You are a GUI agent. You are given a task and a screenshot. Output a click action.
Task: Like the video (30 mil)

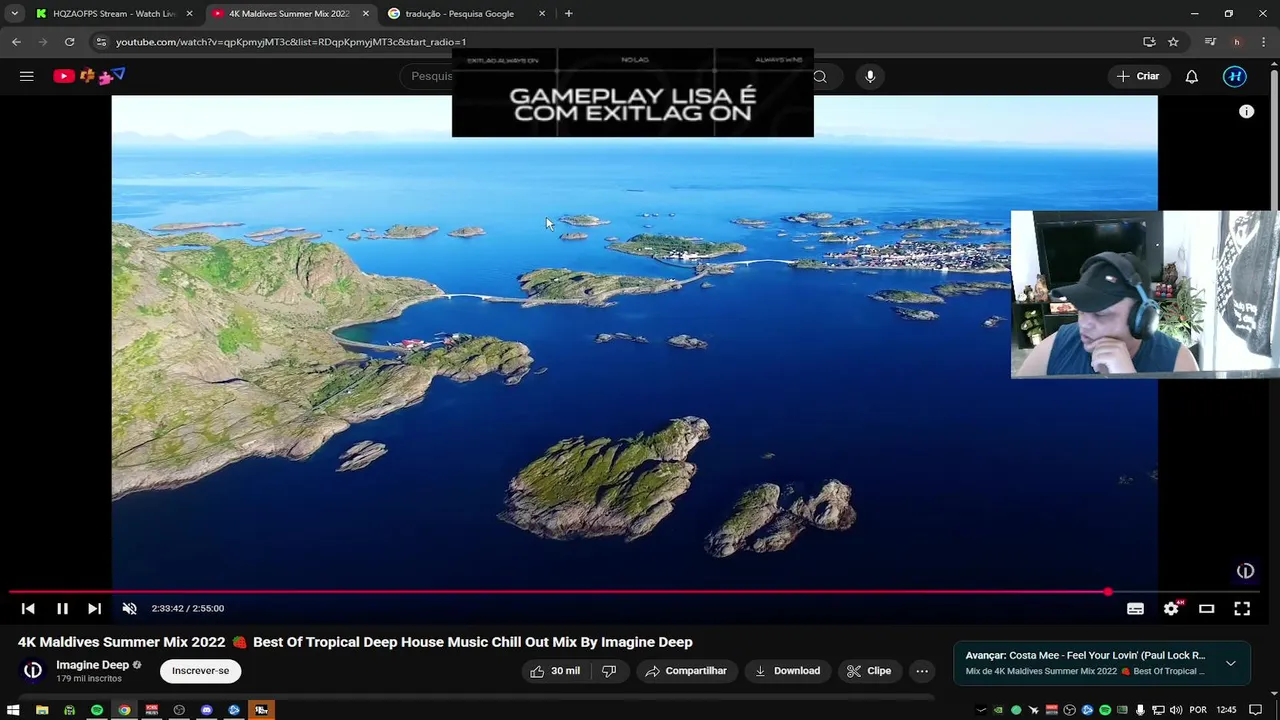click(555, 671)
